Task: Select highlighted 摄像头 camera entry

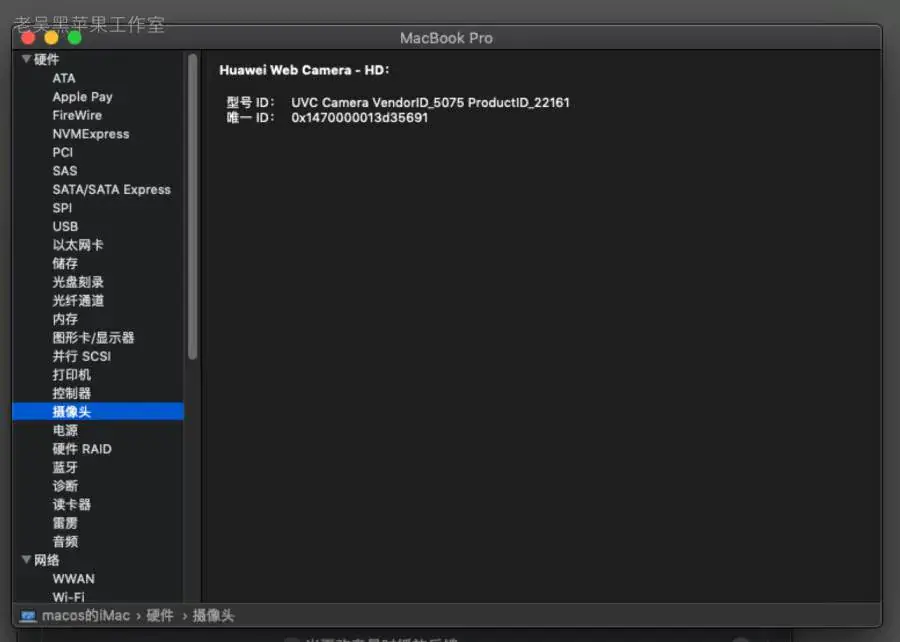Action: [x=98, y=411]
